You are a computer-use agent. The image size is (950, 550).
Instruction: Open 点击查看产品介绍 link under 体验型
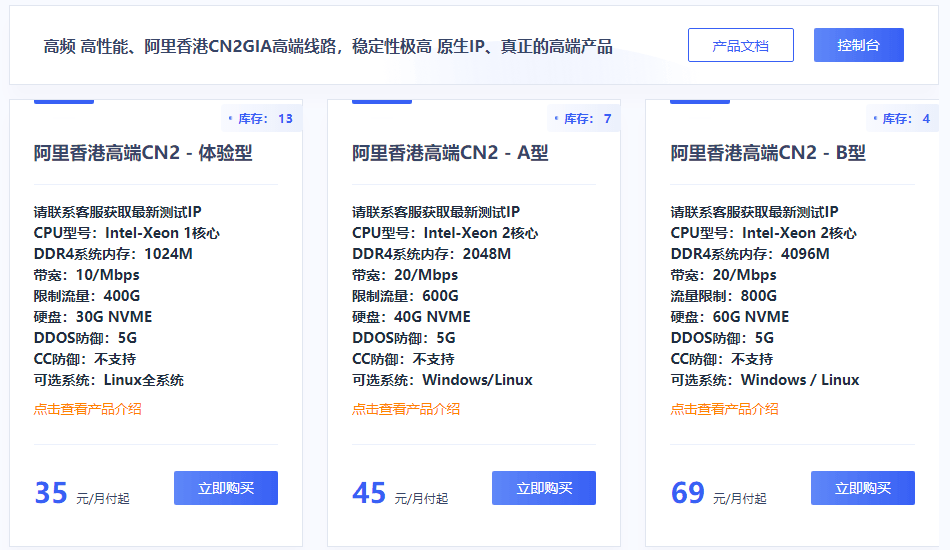[87, 409]
